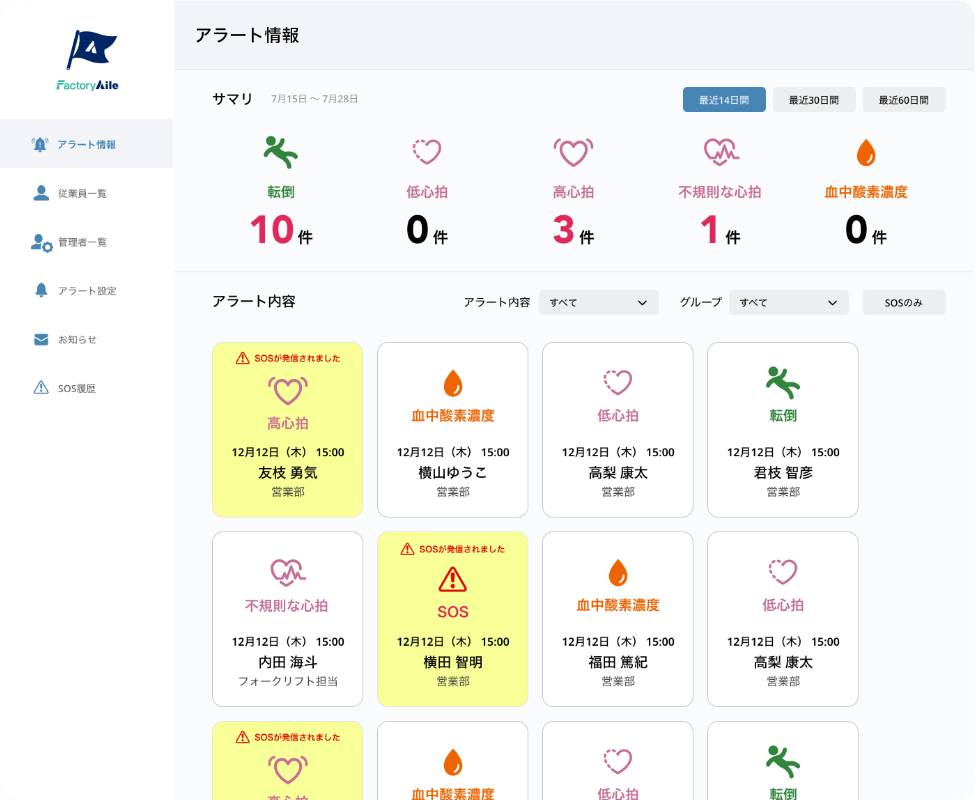
Task: Click the employee list person icon
Action: [x=41, y=193]
